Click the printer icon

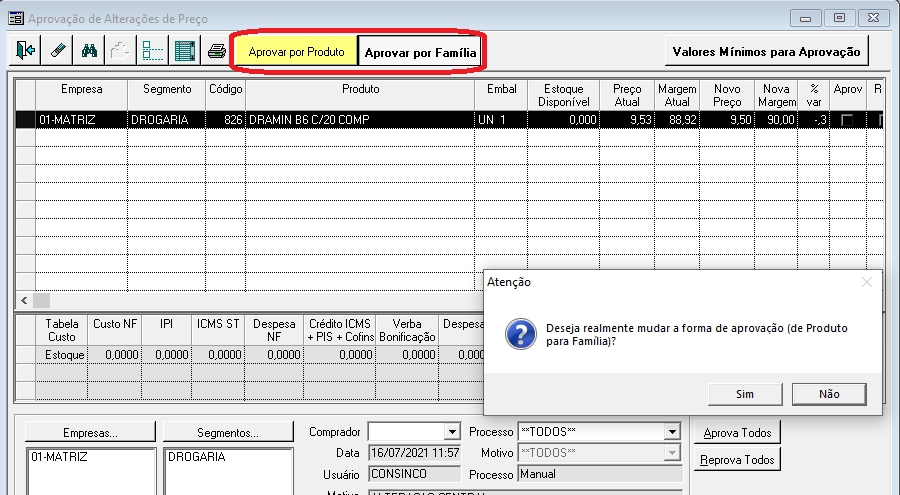click(217, 51)
